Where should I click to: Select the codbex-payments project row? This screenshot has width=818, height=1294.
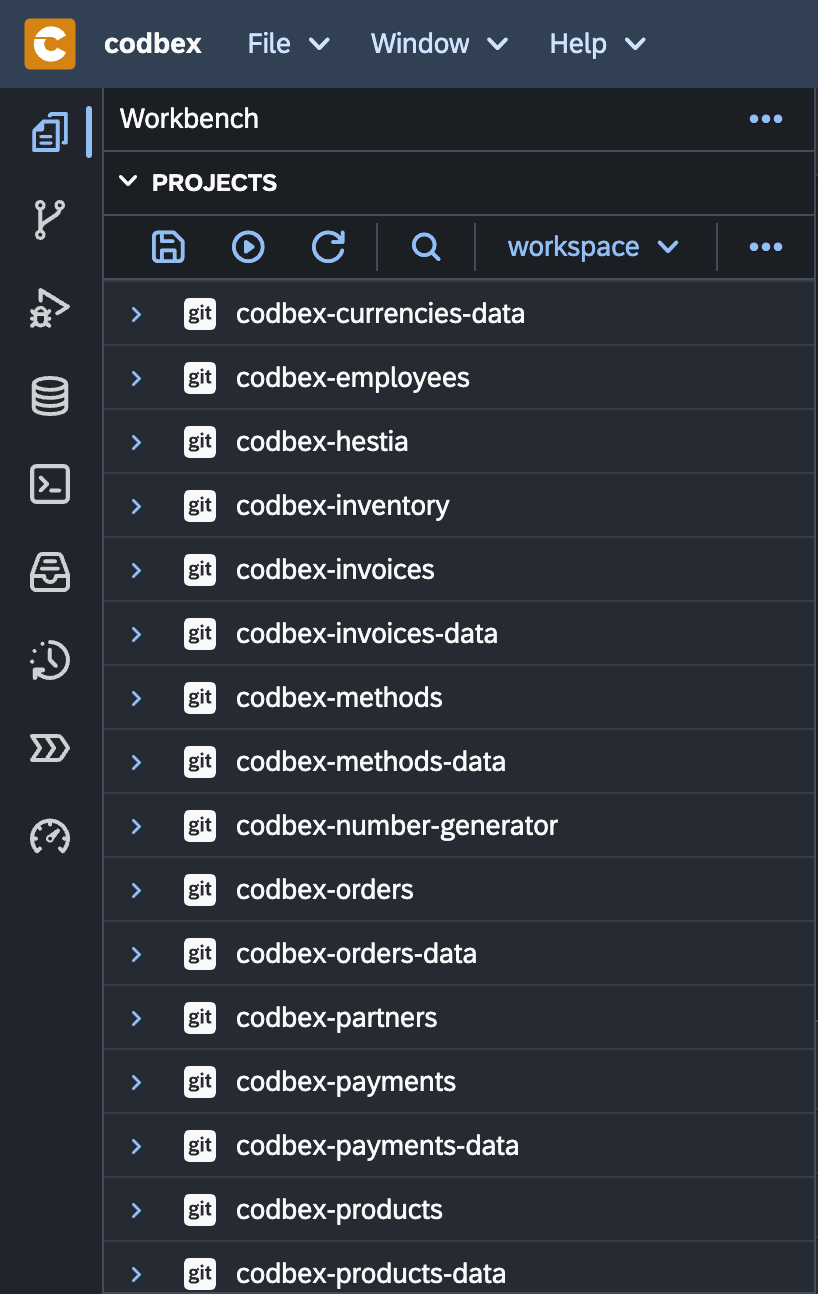(459, 1082)
